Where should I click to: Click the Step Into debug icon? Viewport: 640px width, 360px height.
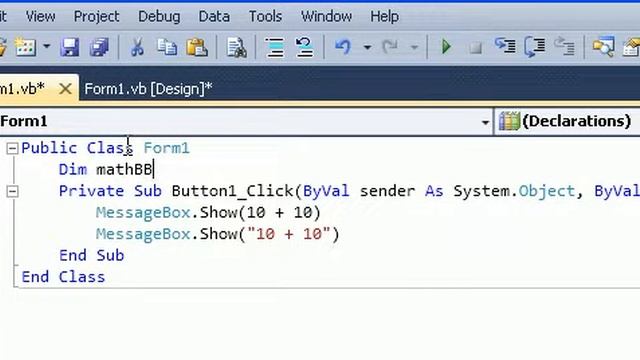(505, 46)
